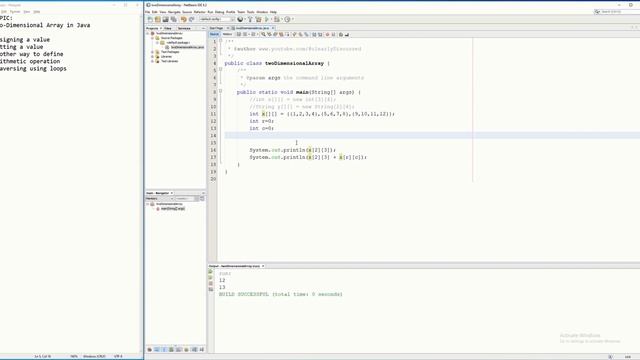Image resolution: width=640 pixels, height=360 pixels.
Task: Close the Output panel tab
Action: pos(263,266)
